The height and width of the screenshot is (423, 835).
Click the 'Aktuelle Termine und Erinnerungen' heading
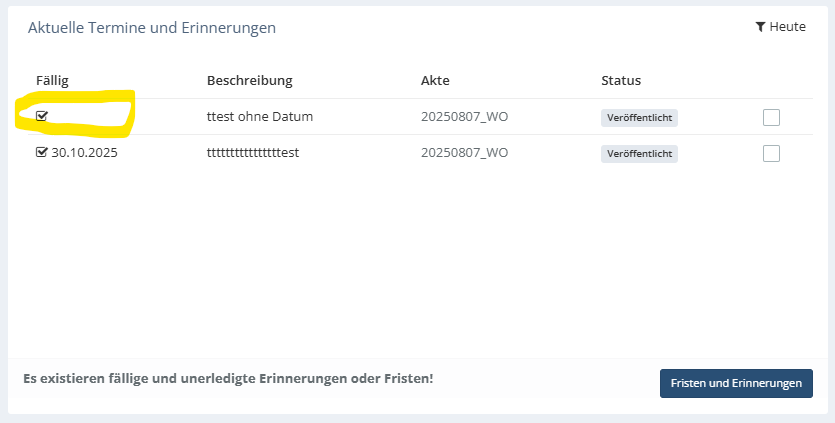[152, 27]
